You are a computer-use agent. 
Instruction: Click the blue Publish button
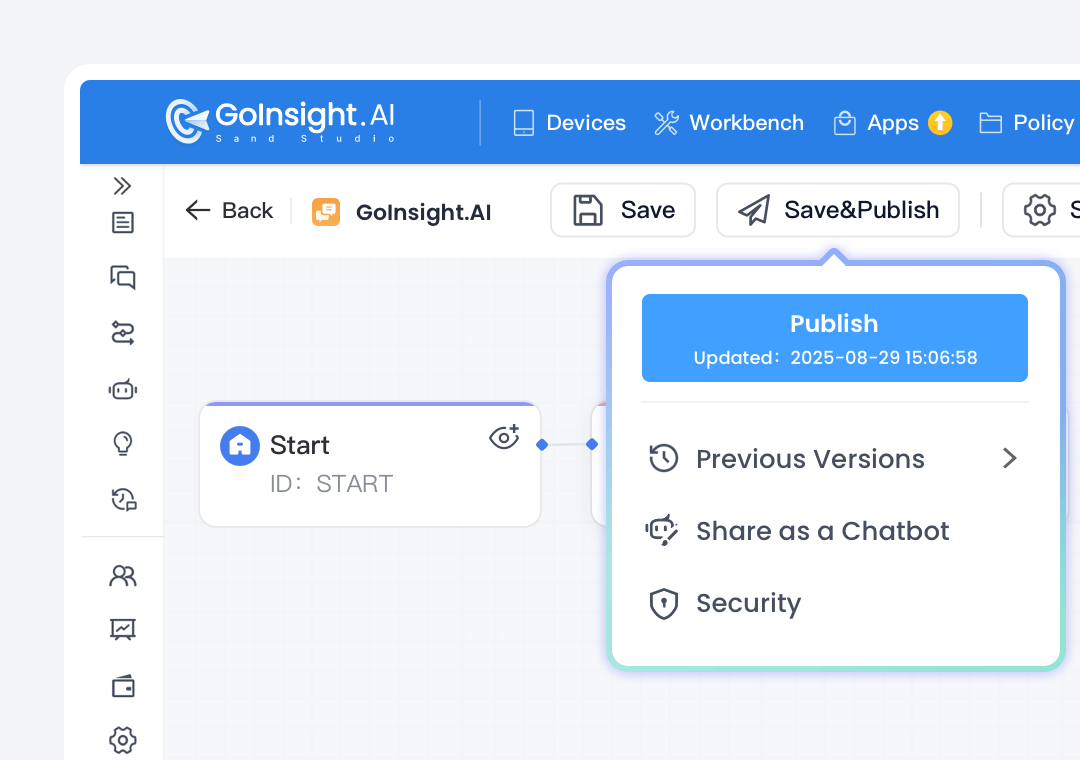coord(834,338)
